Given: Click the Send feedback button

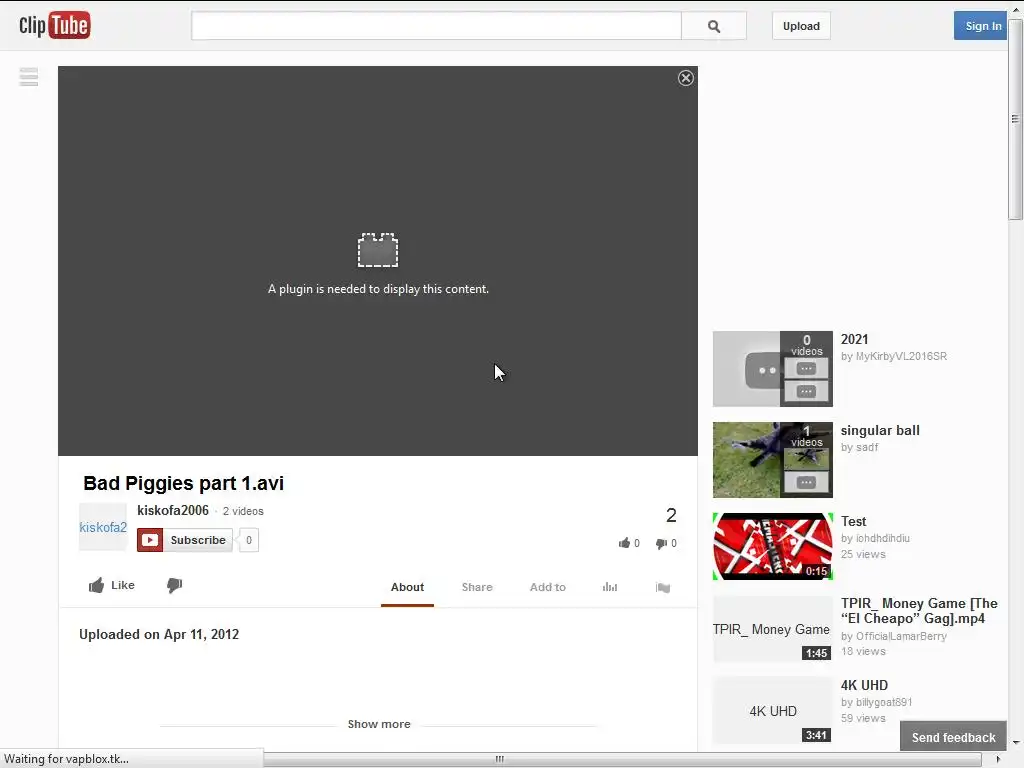Looking at the screenshot, I should (x=953, y=737).
